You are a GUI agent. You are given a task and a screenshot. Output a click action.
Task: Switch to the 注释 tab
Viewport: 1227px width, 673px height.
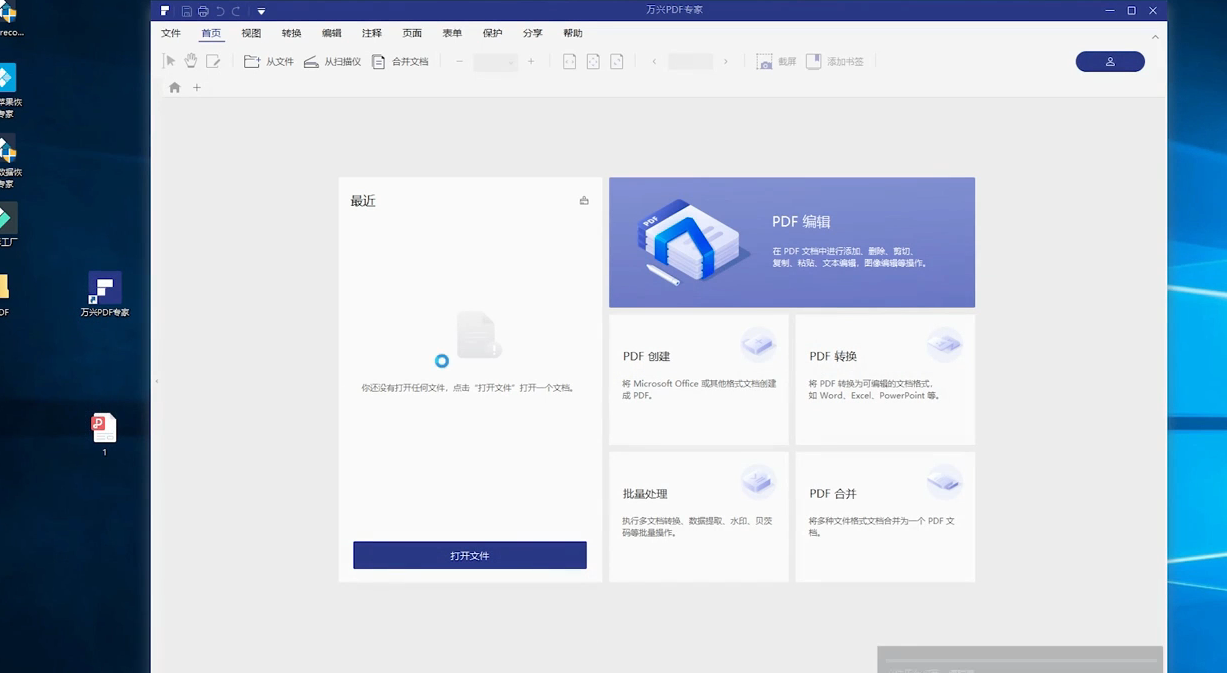click(372, 33)
